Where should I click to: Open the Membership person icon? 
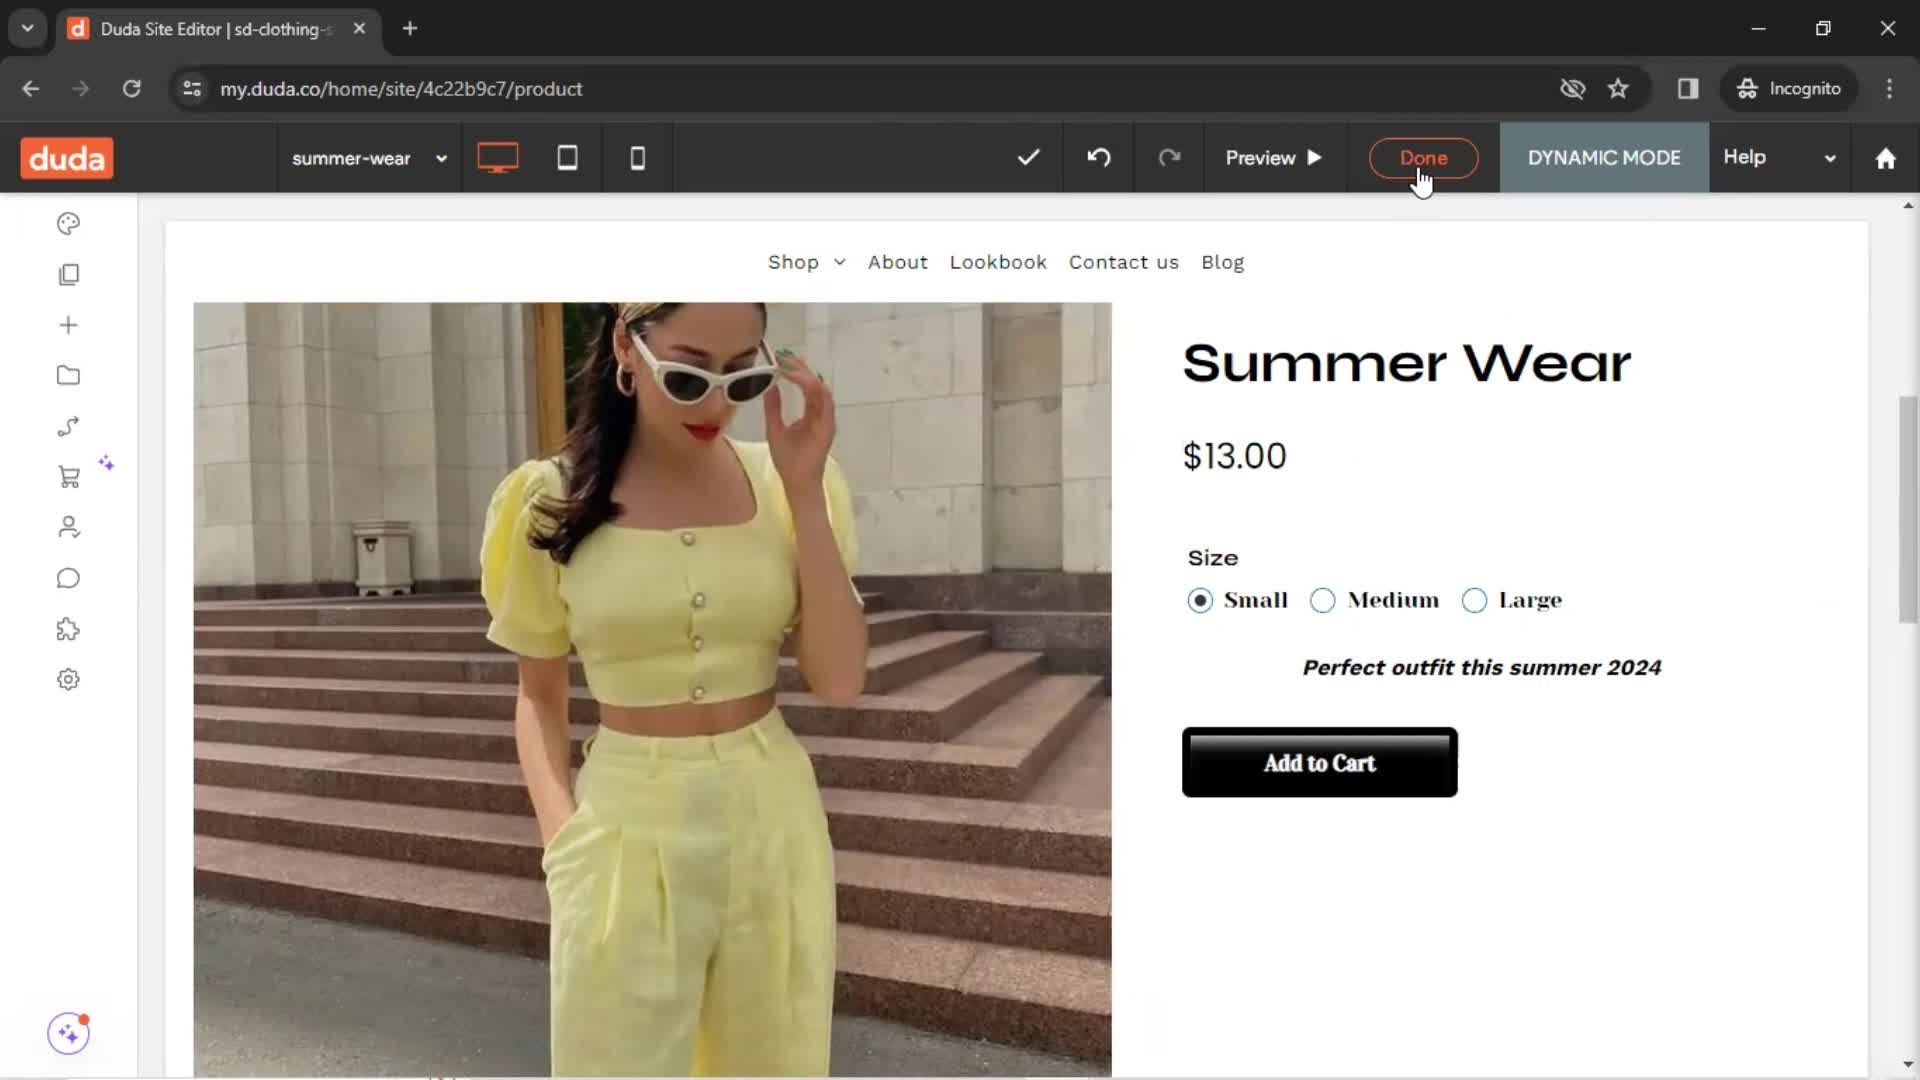coord(68,527)
